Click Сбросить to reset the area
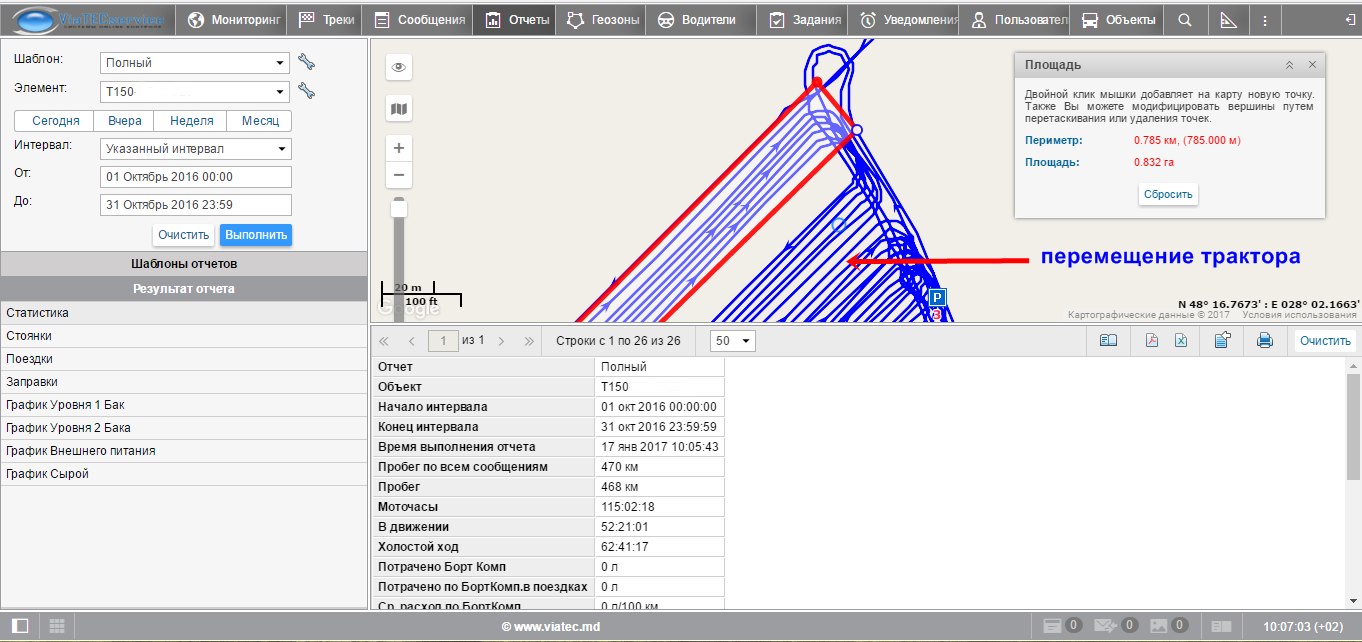This screenshot has height=642, width=1362. [x=1168, y=194]
